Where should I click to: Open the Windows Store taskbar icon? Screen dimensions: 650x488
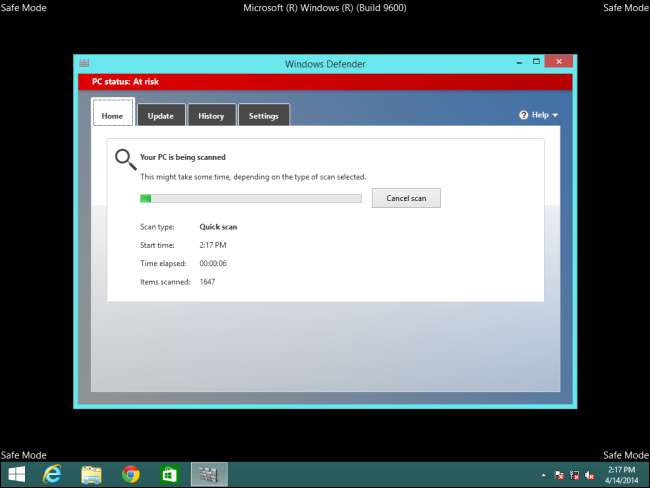[x=169, y=474]
